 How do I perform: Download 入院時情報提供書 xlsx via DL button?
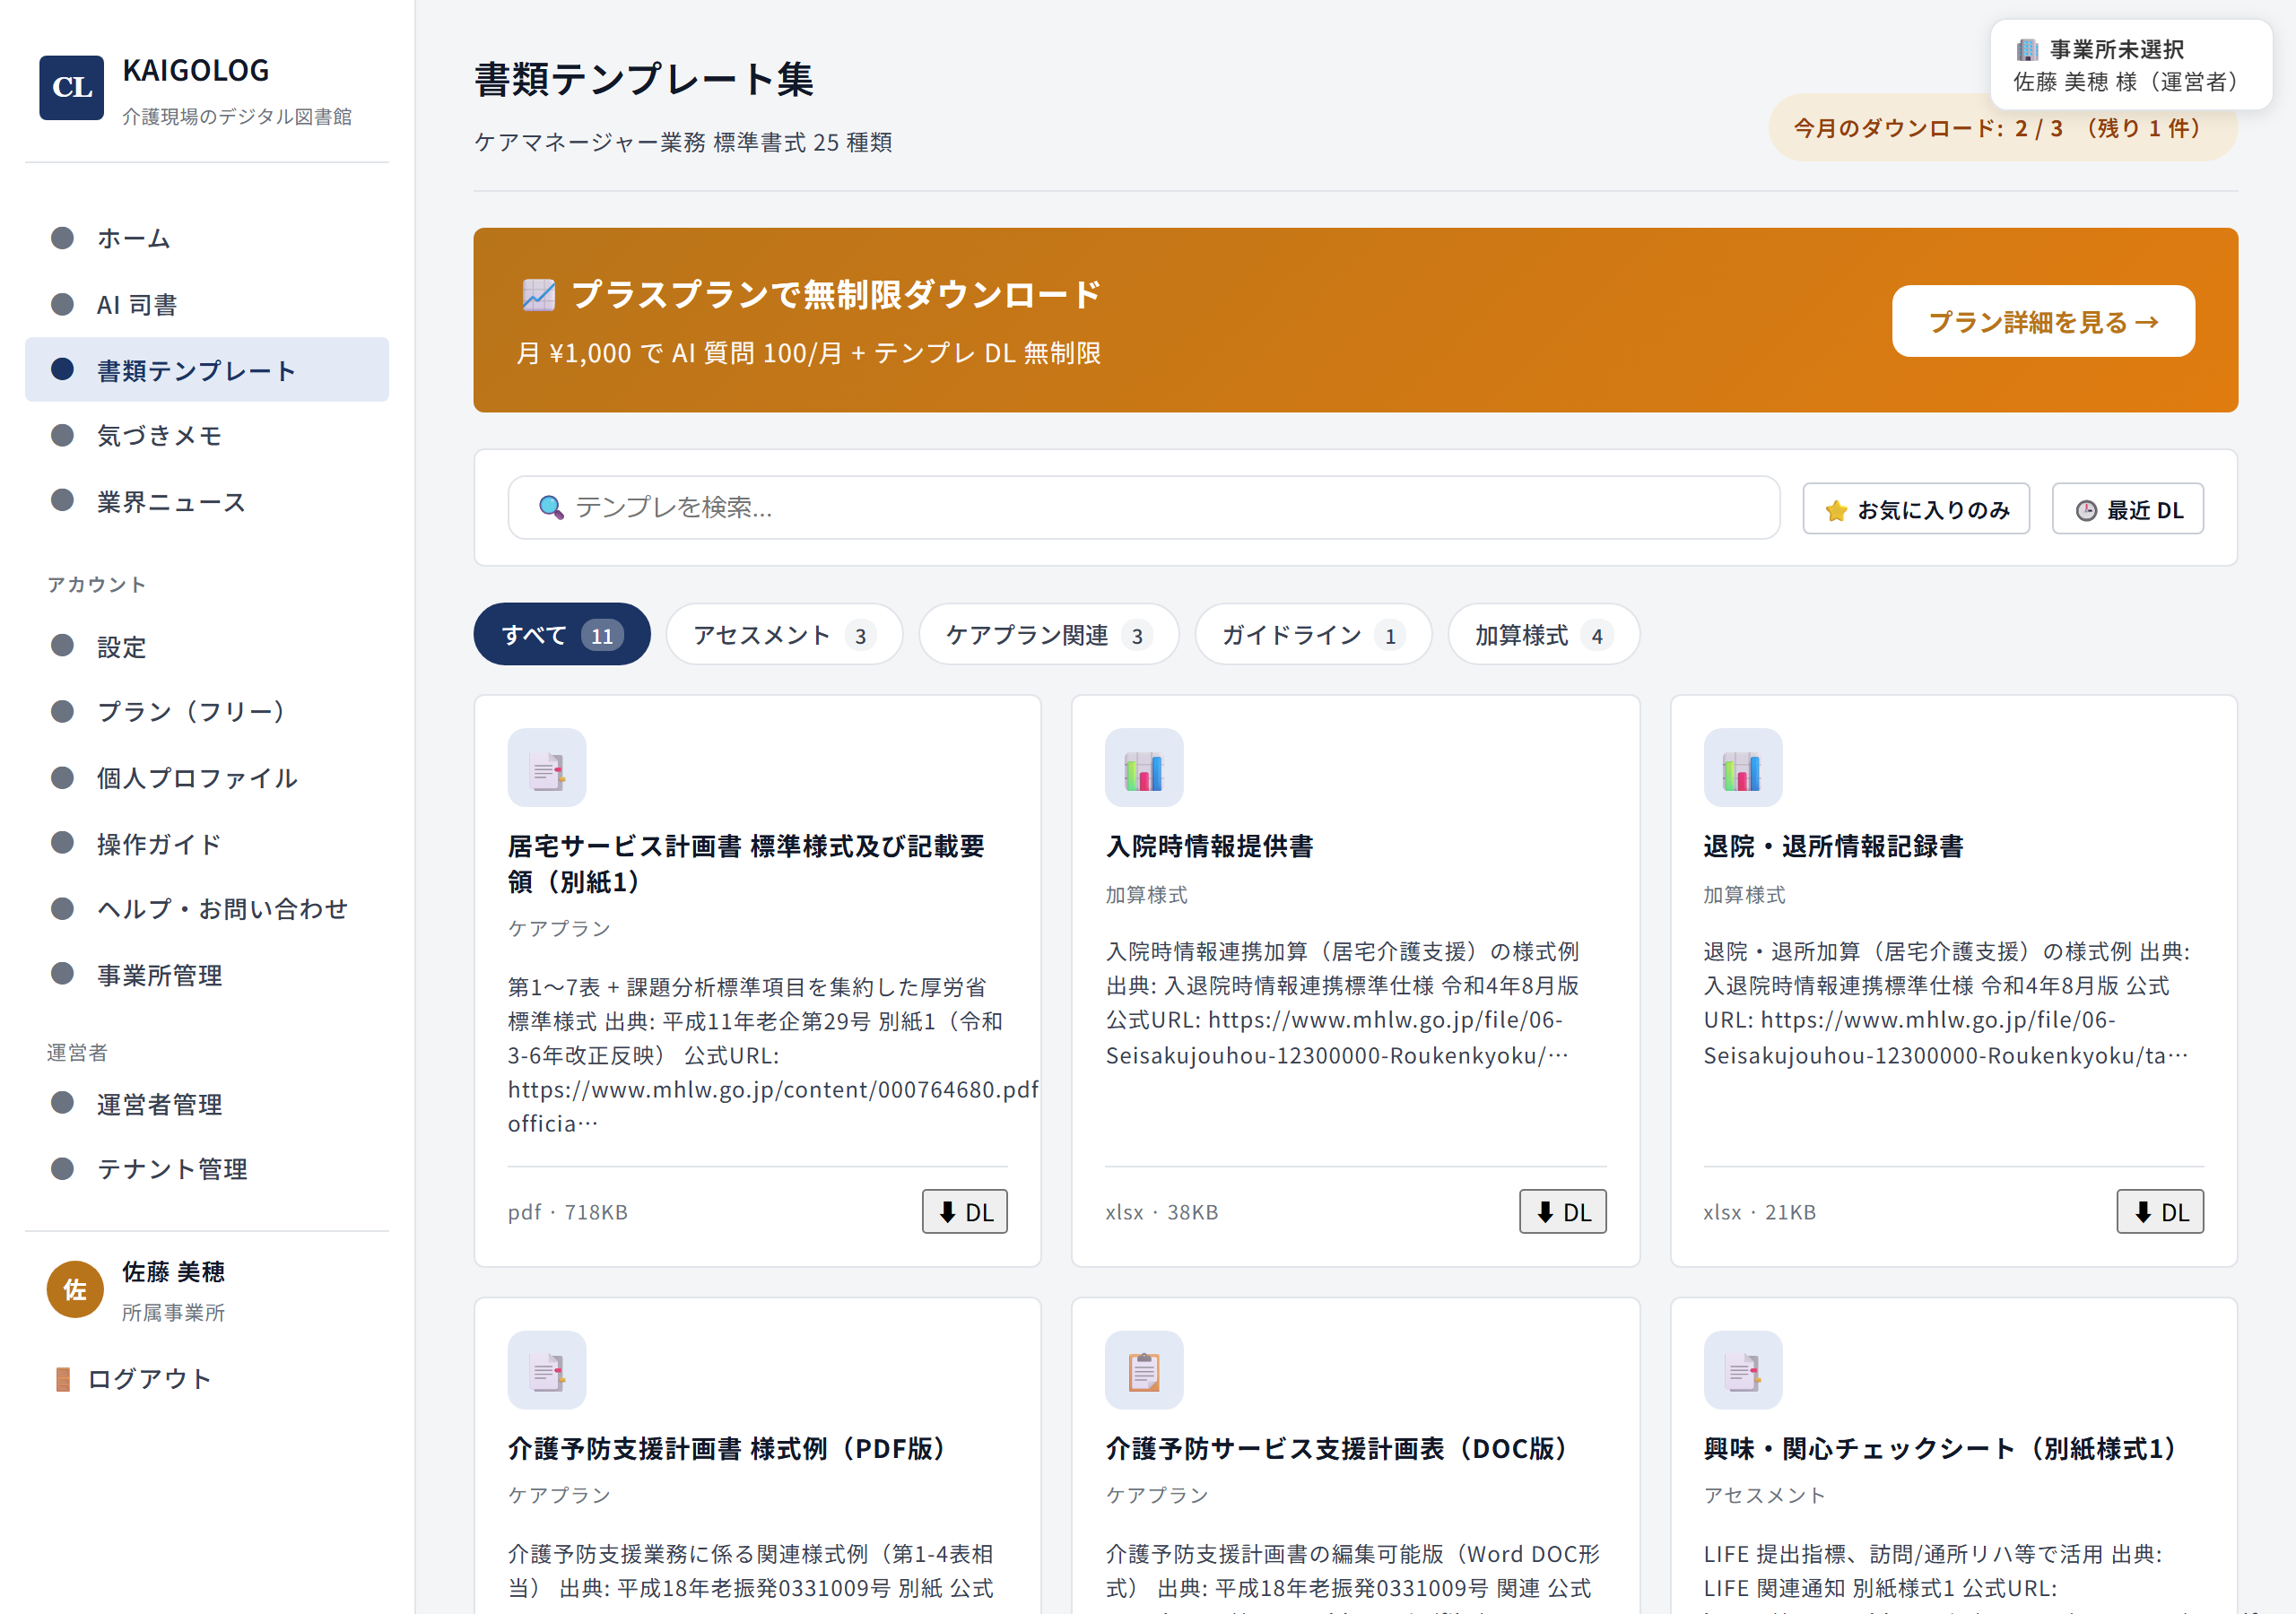point(1562,1211)
